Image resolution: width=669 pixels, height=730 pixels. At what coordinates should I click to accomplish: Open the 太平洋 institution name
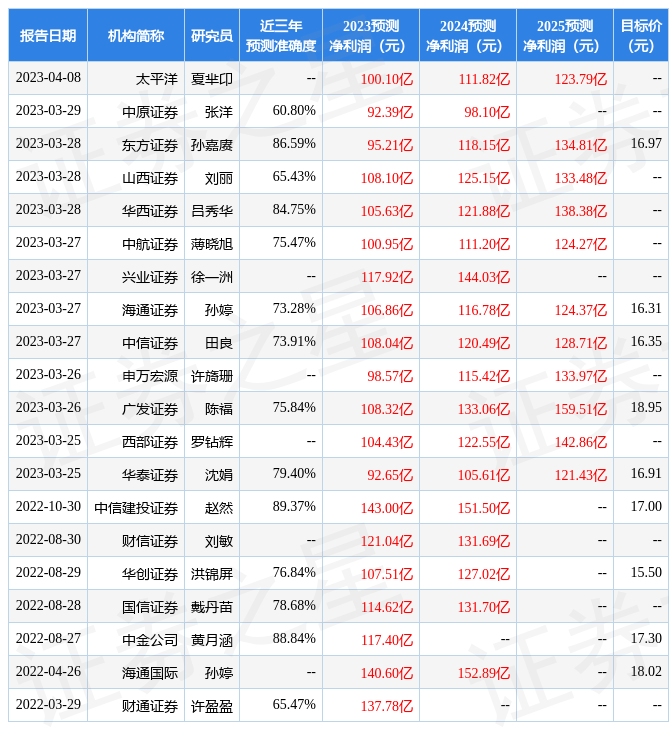[157, 78]
